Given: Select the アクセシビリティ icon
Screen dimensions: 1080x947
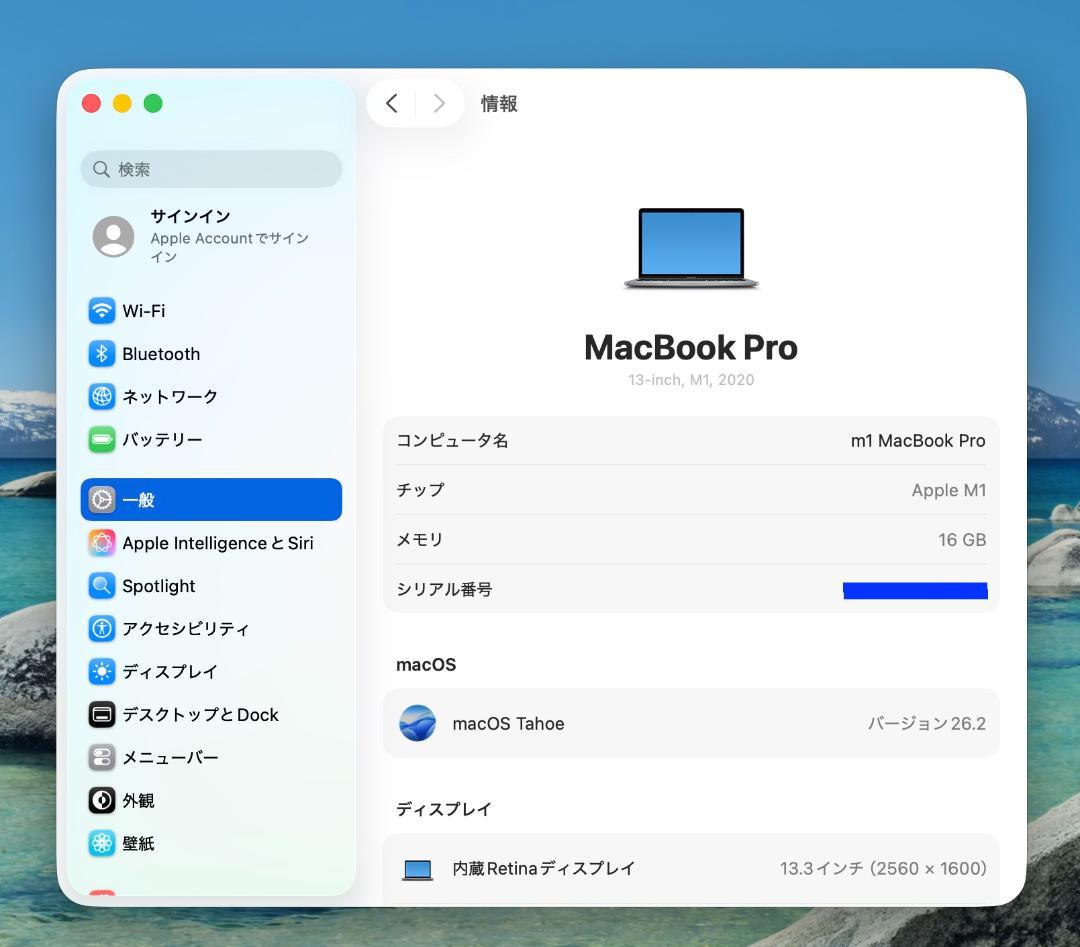Looking at the screenshot, I should point(101,629).
